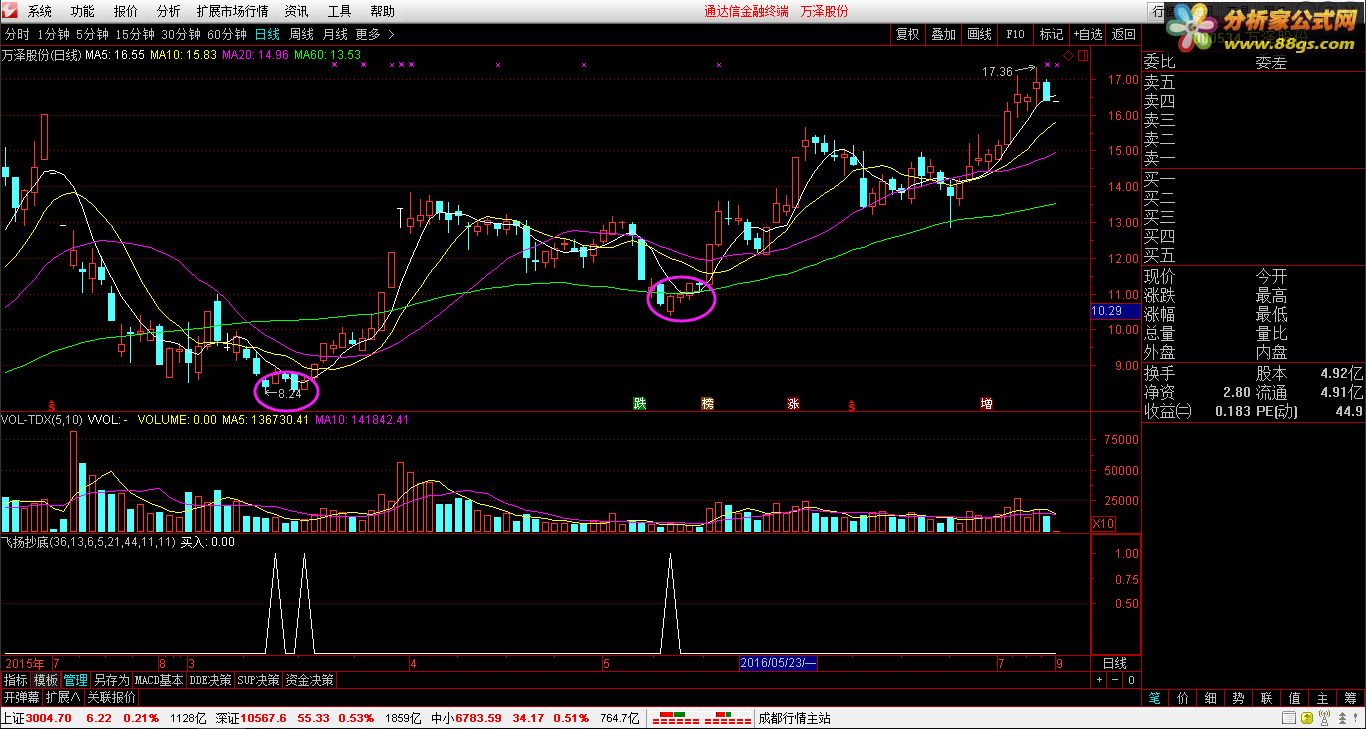
Task: Select the 价 tab in side panel
Action: click(x=1182, y=698)
